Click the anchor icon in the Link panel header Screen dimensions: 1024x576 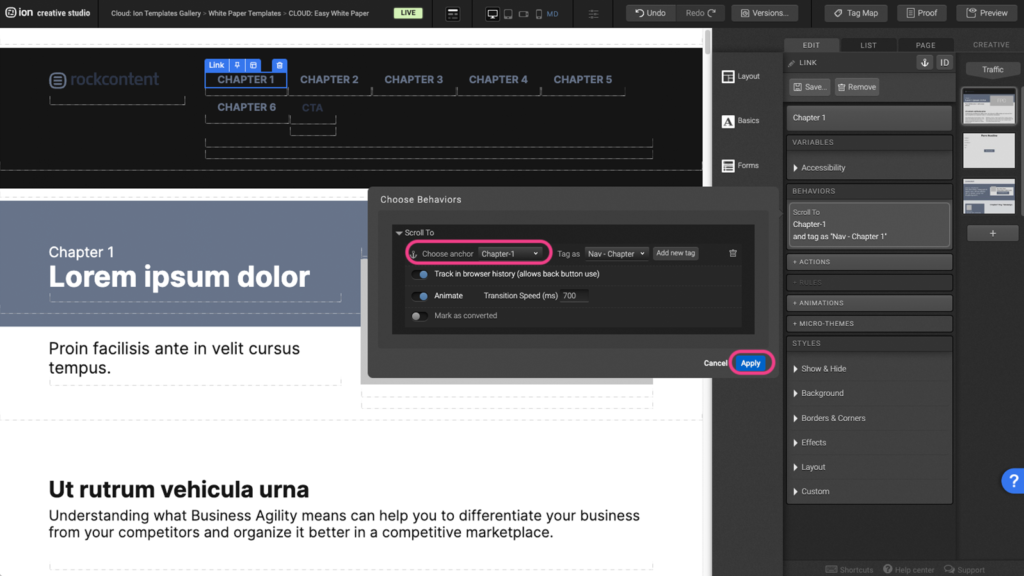[x=924, y=63]
